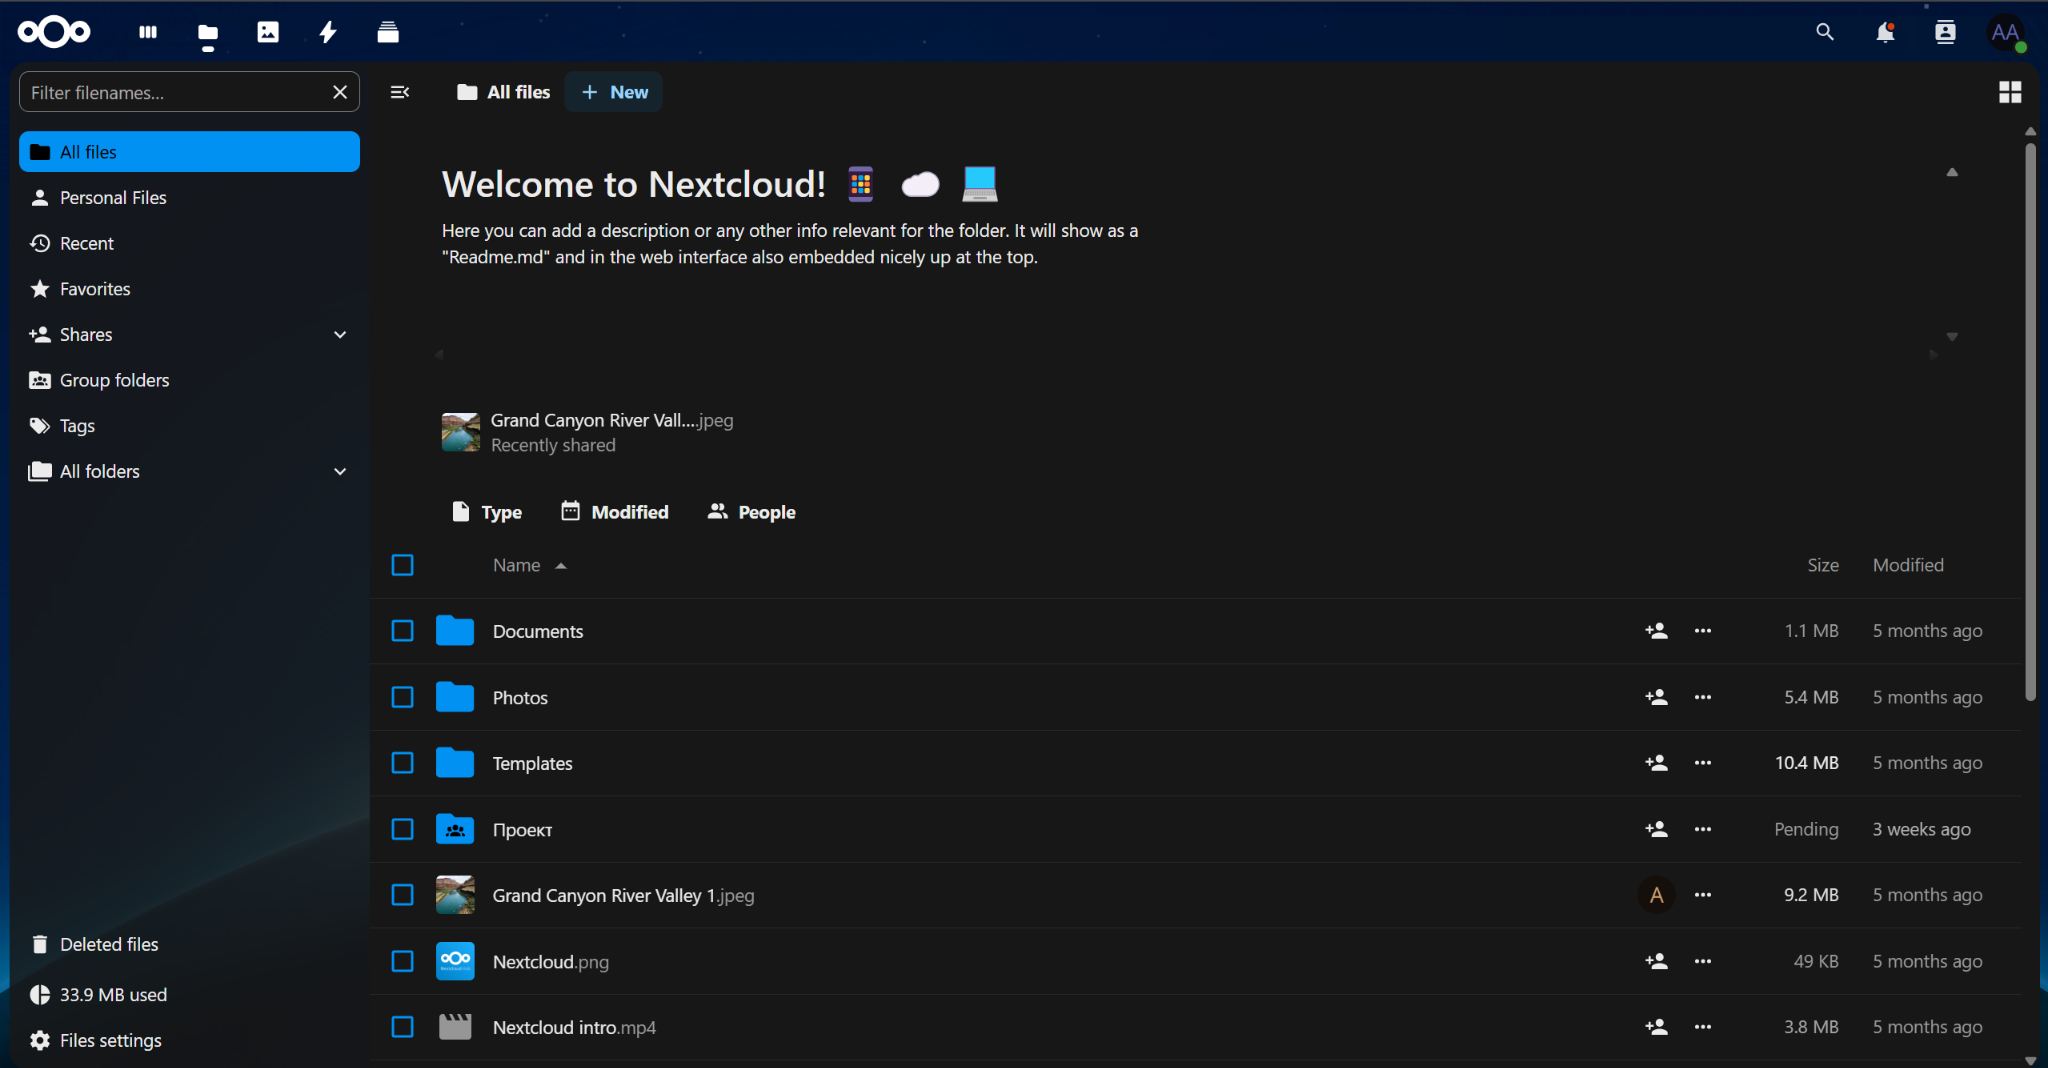Open actions menu for Templates
Image resolution: width=2048 pixels, height=1068 pixels.
pos(1703,763)
